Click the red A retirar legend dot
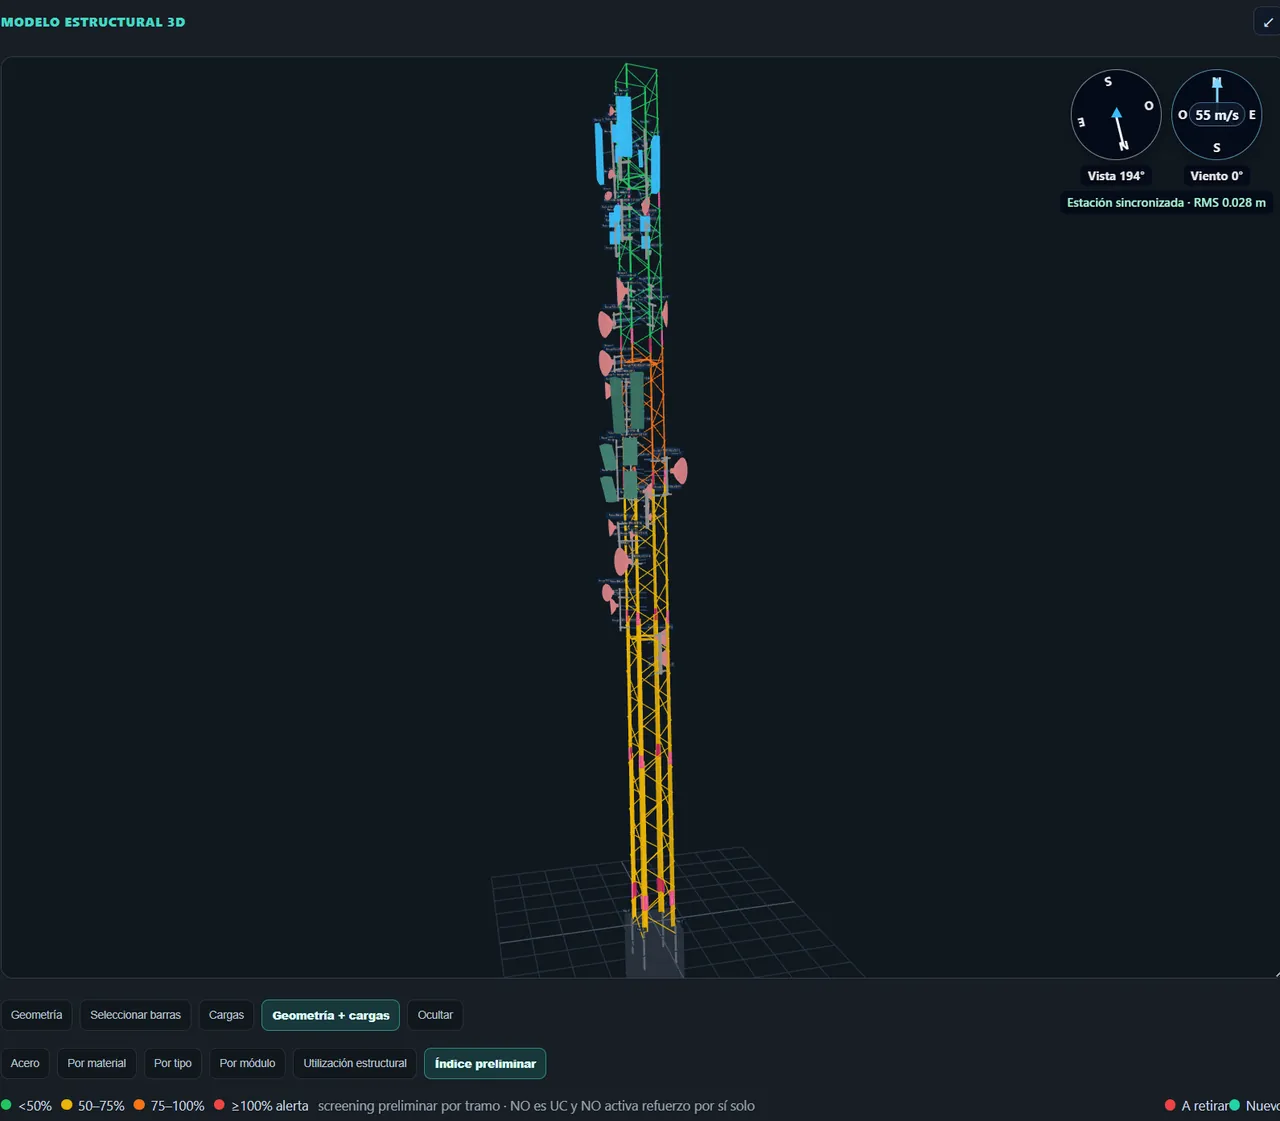Image resolution: width=1280 pixels, height=1121 pixels. (1170, 1105)
